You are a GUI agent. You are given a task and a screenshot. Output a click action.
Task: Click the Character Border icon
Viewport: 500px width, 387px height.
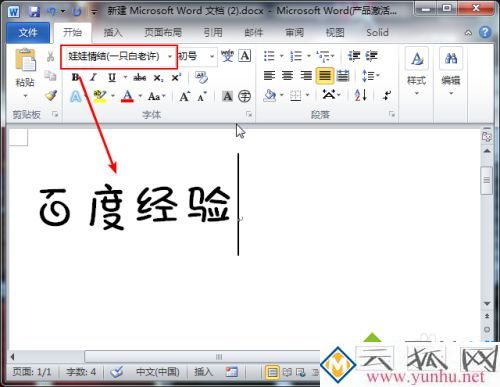[245, 56]
